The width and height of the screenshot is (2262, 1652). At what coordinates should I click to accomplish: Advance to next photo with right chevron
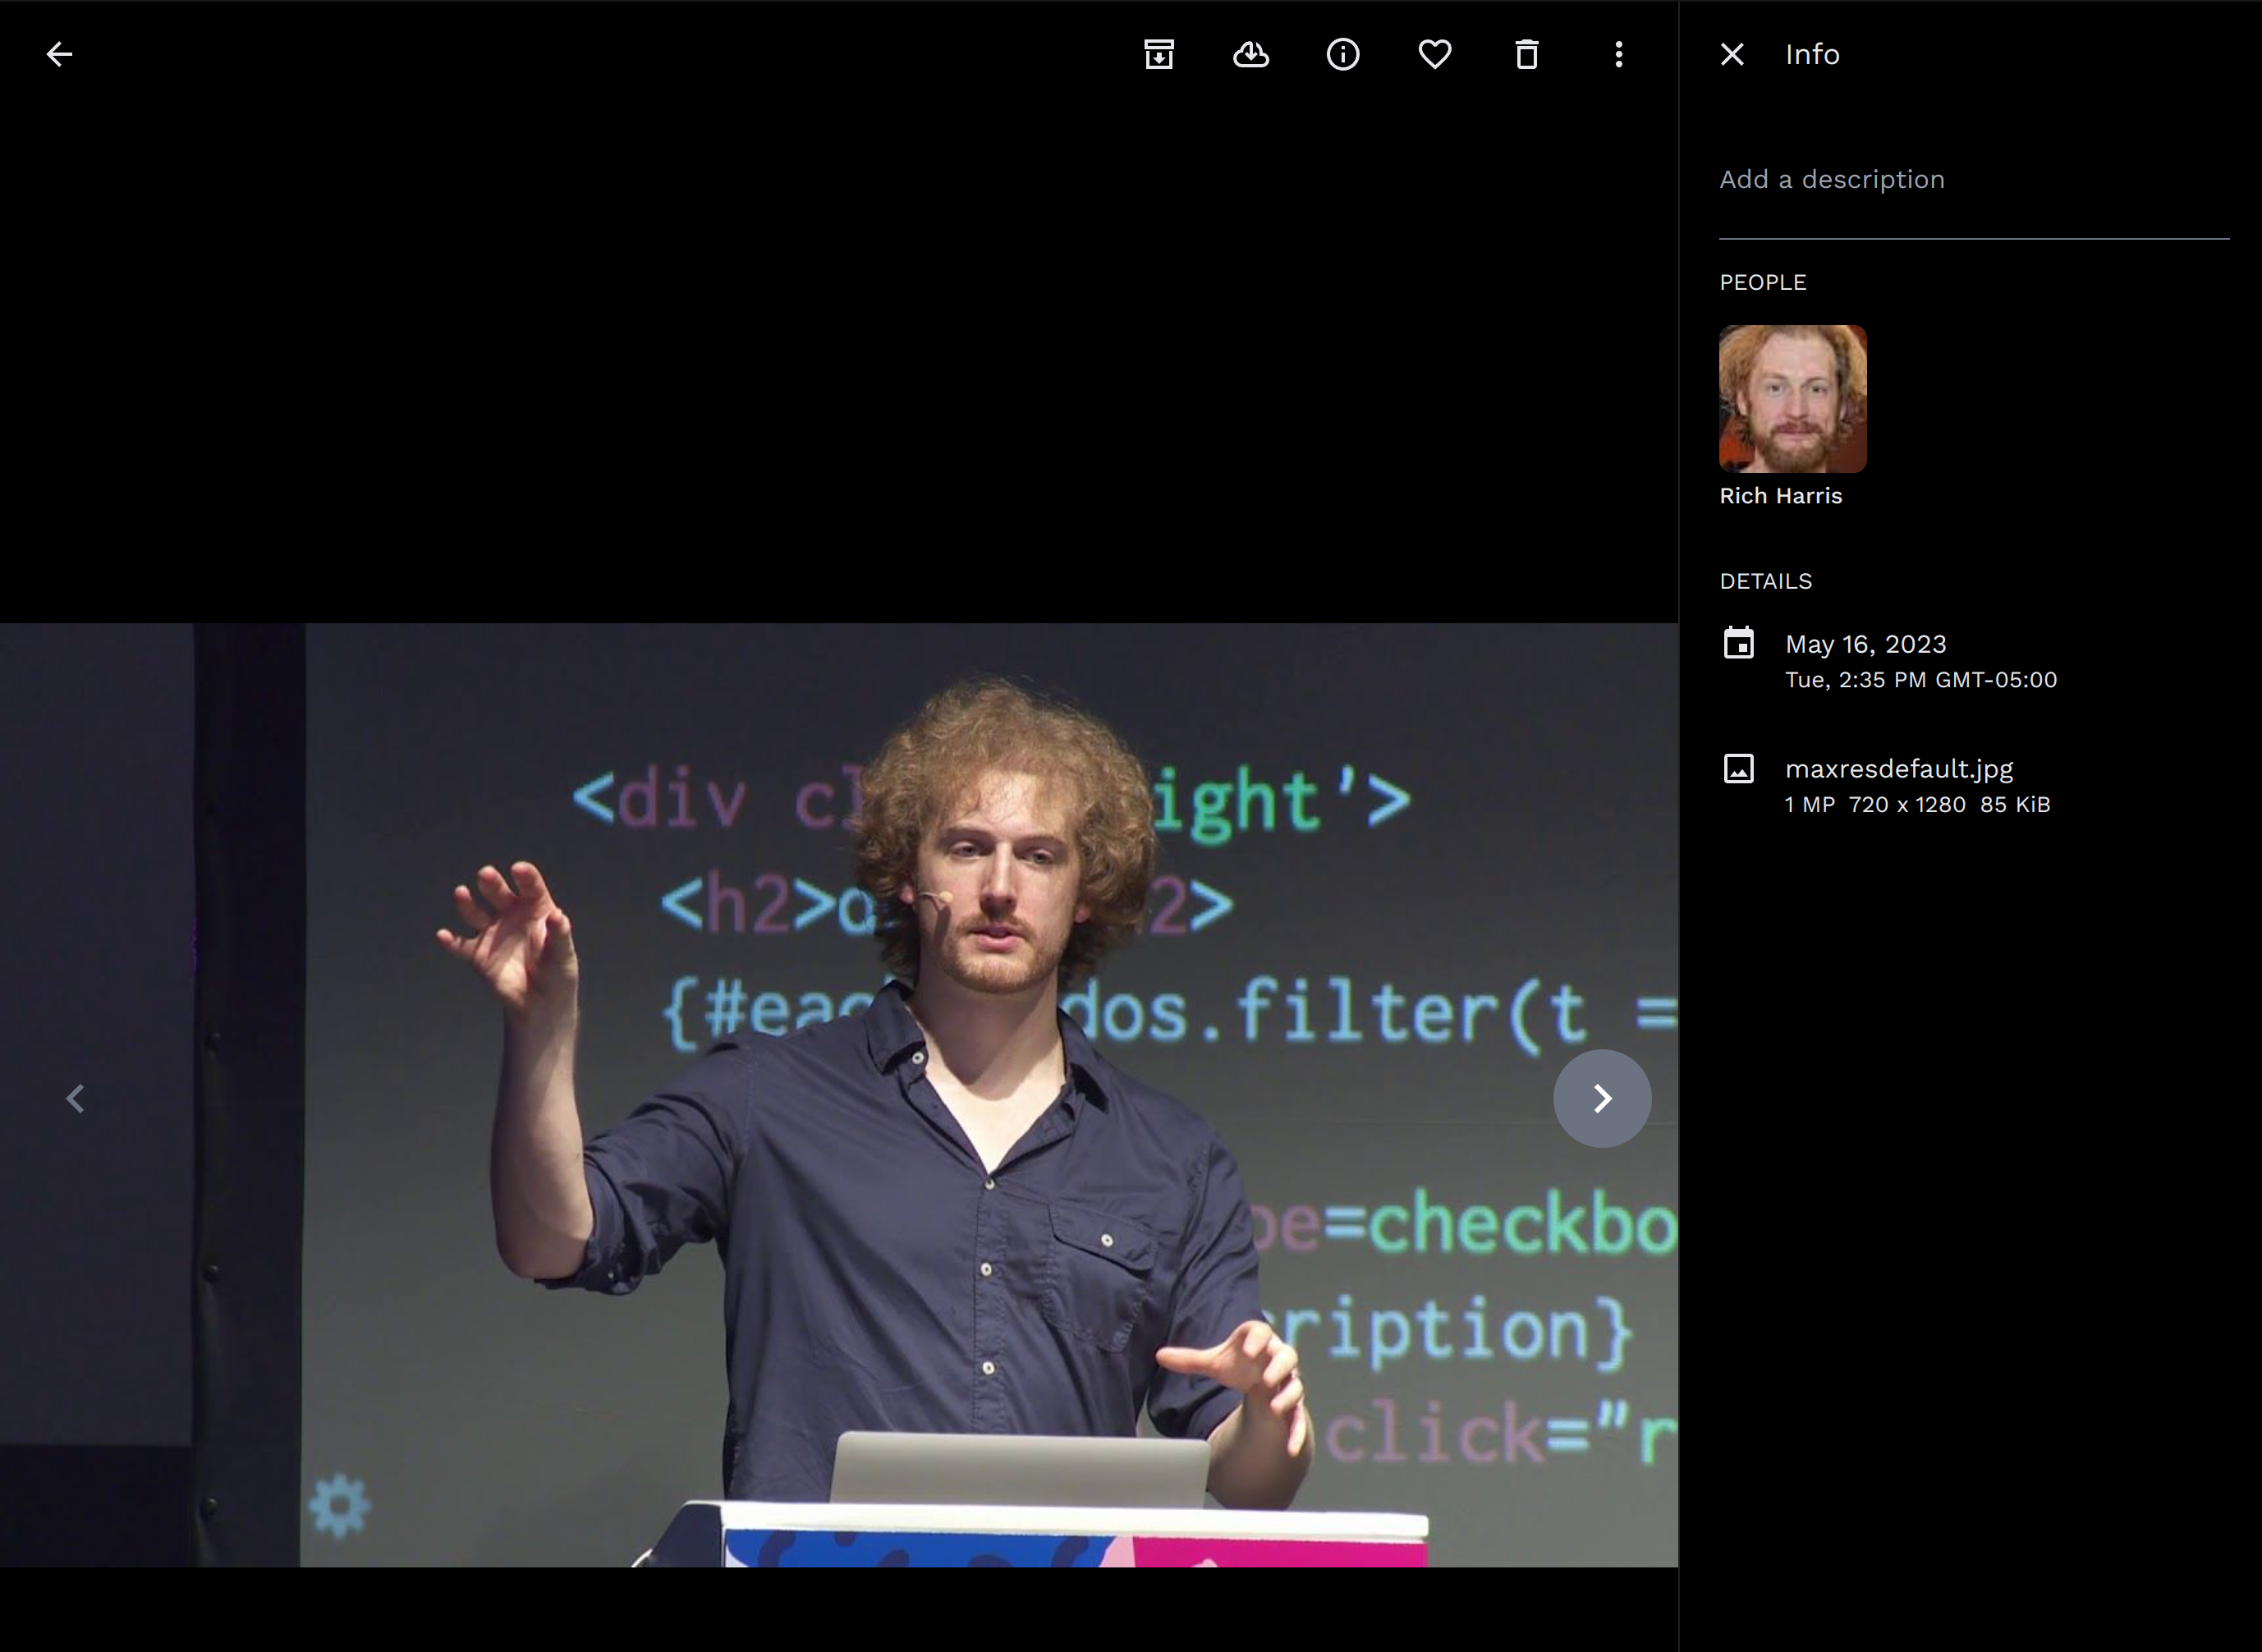(x=1602, y=1098)
